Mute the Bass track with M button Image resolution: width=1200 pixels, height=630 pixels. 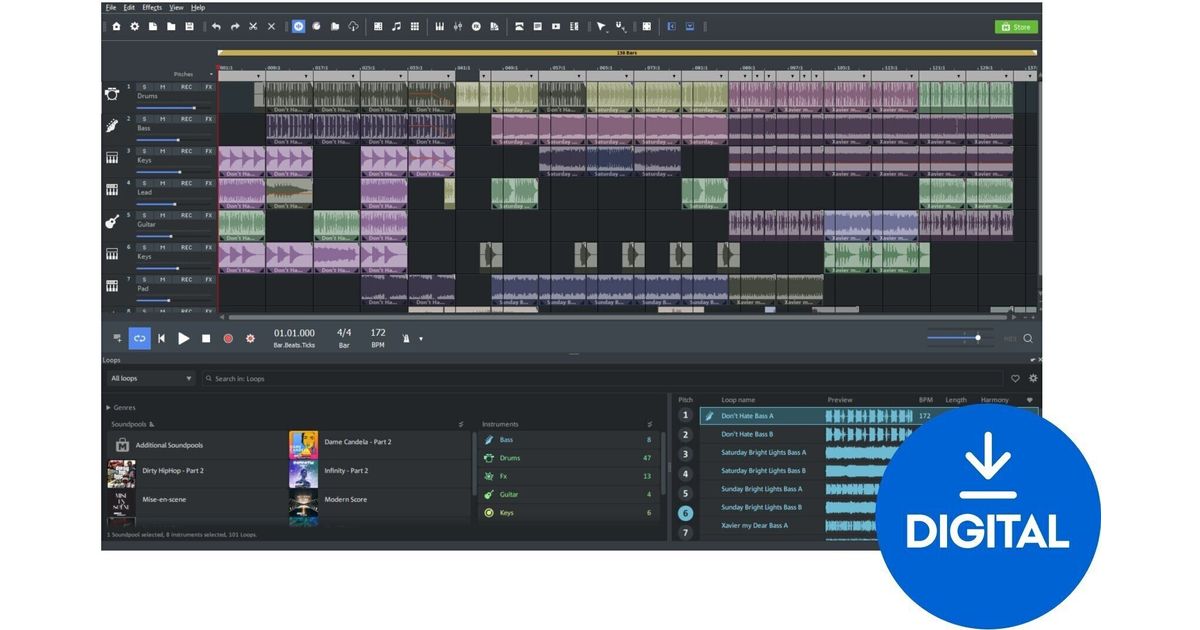click(163, 119)
